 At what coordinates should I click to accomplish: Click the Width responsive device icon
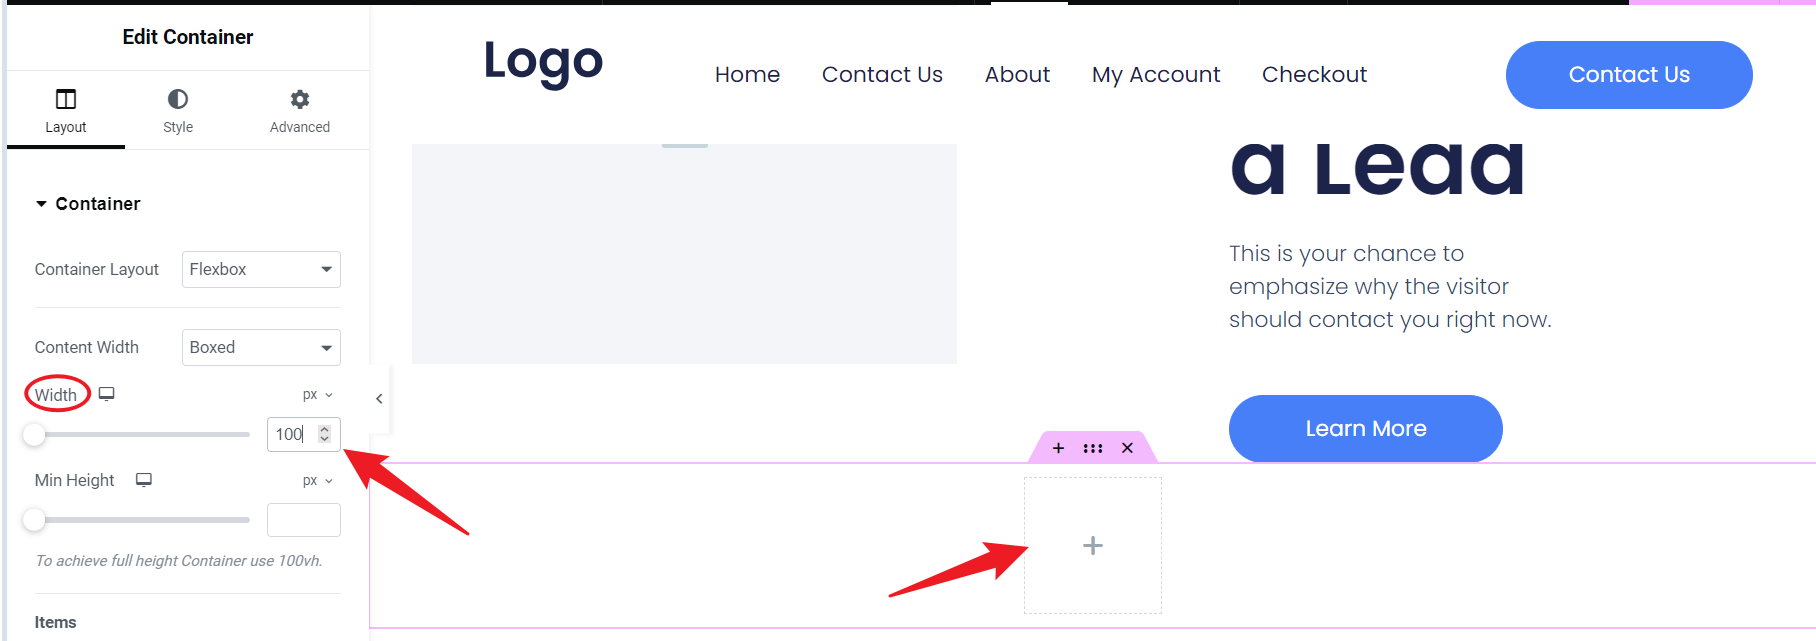(107, 394)
